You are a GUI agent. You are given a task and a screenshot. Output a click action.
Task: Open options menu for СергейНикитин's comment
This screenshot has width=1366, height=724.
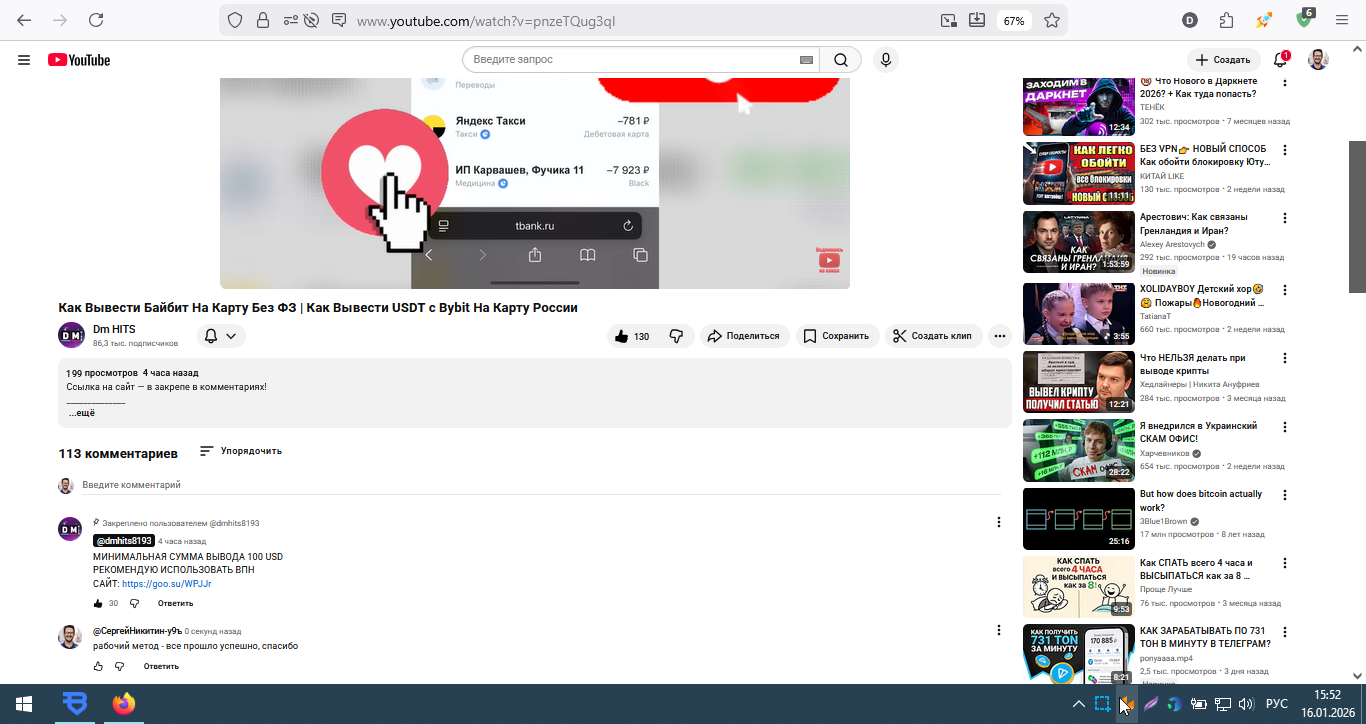[998, 630]
